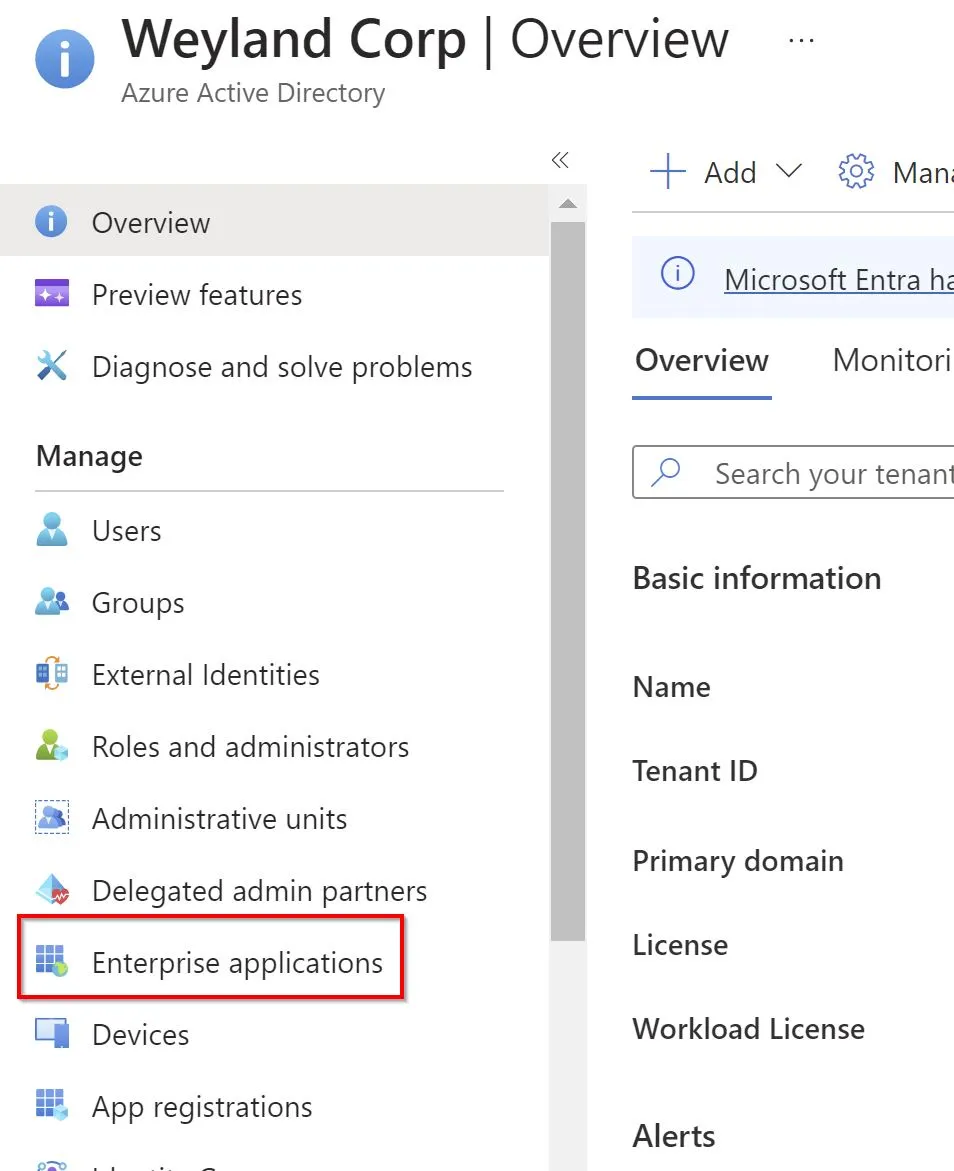Open Enterprise applications
This screenshot has height=1171, width=954.
[x=238, y=963]
